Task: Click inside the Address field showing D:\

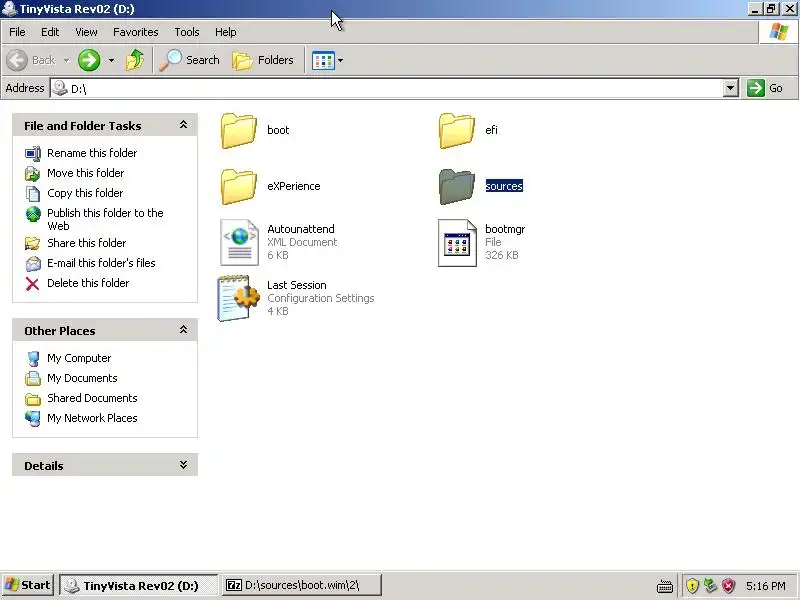Action: pos(386,88)
